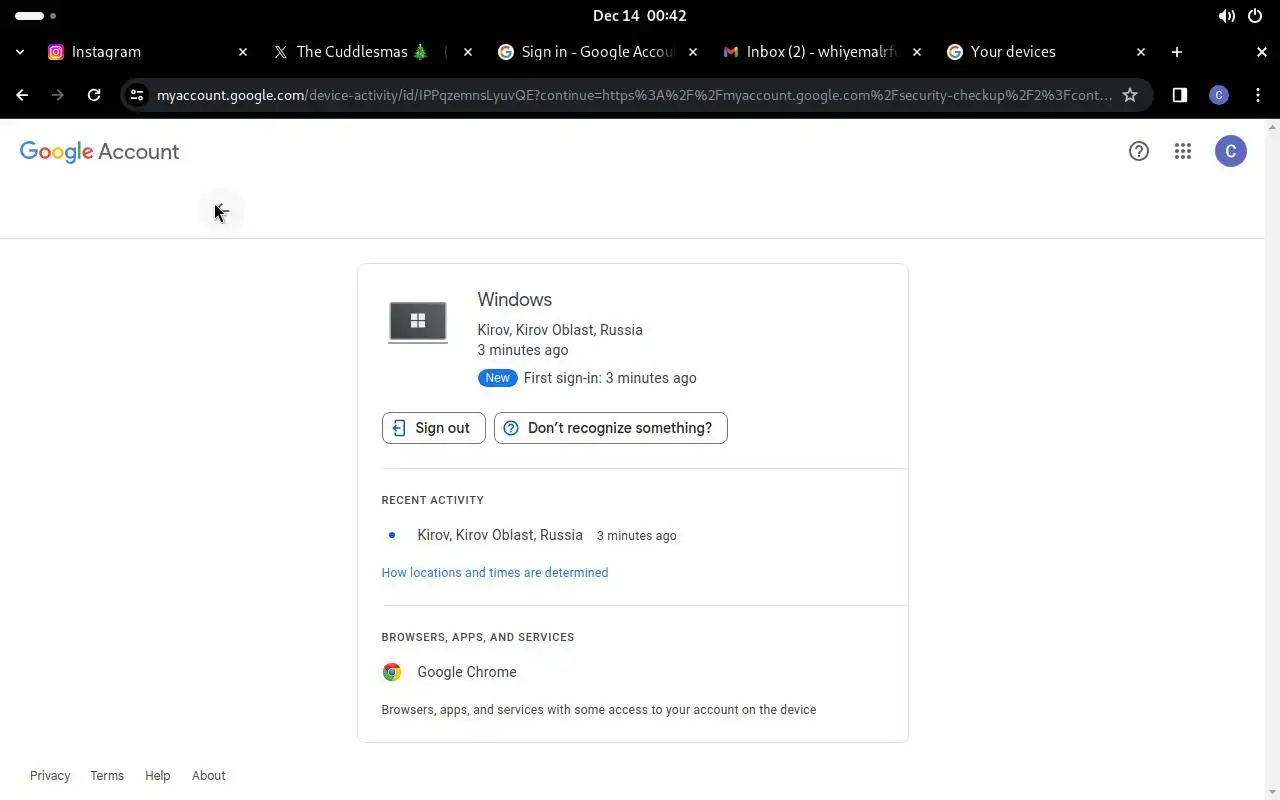Screen dimensions: 1280x800
Task: Click the browser forward button
Action: [58, 95]
